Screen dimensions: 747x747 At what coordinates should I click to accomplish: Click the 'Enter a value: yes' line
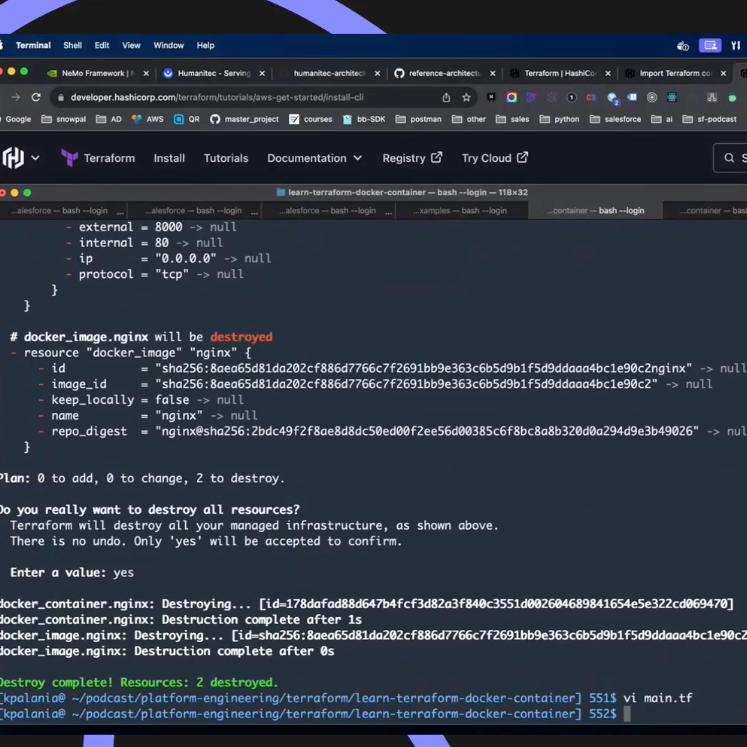click(72, 572)
